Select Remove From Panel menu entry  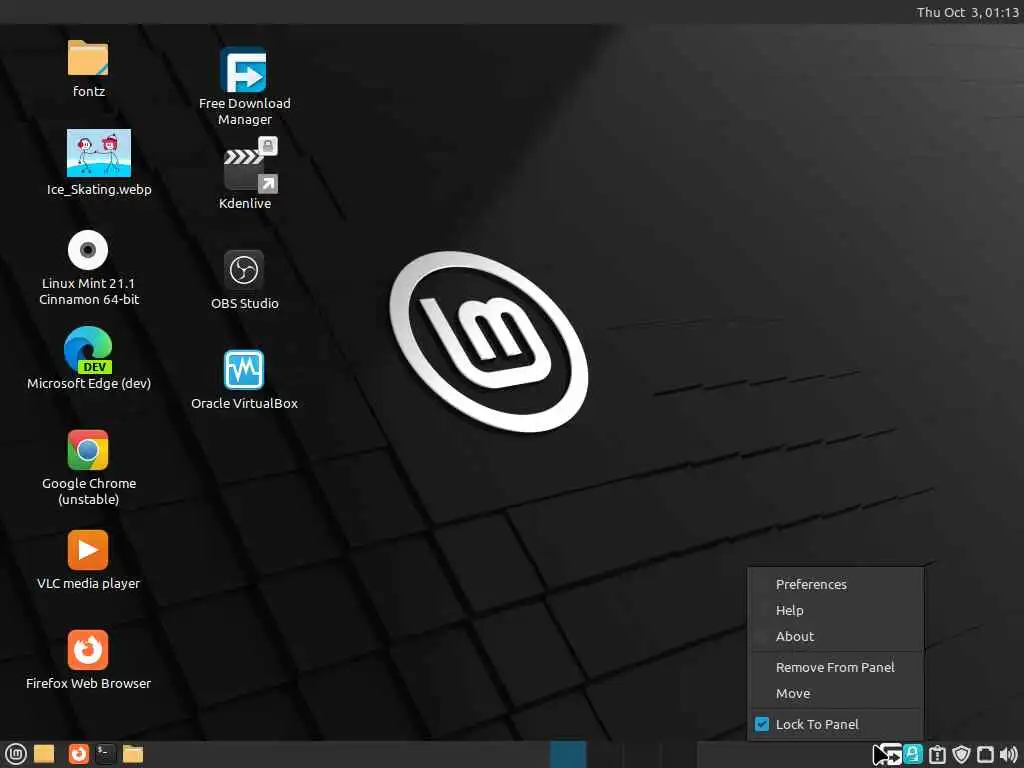click(835, 667)
